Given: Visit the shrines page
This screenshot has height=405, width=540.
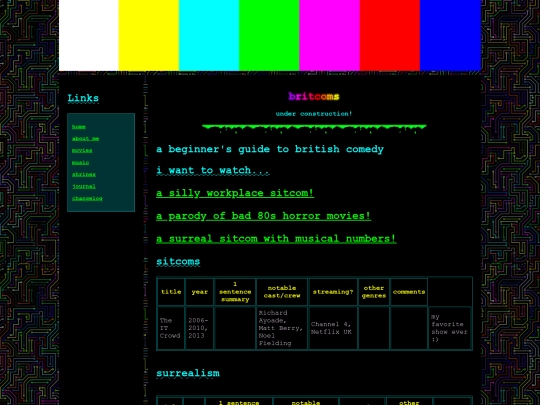Looking at the screenshot, I should [x=84, y=174].
